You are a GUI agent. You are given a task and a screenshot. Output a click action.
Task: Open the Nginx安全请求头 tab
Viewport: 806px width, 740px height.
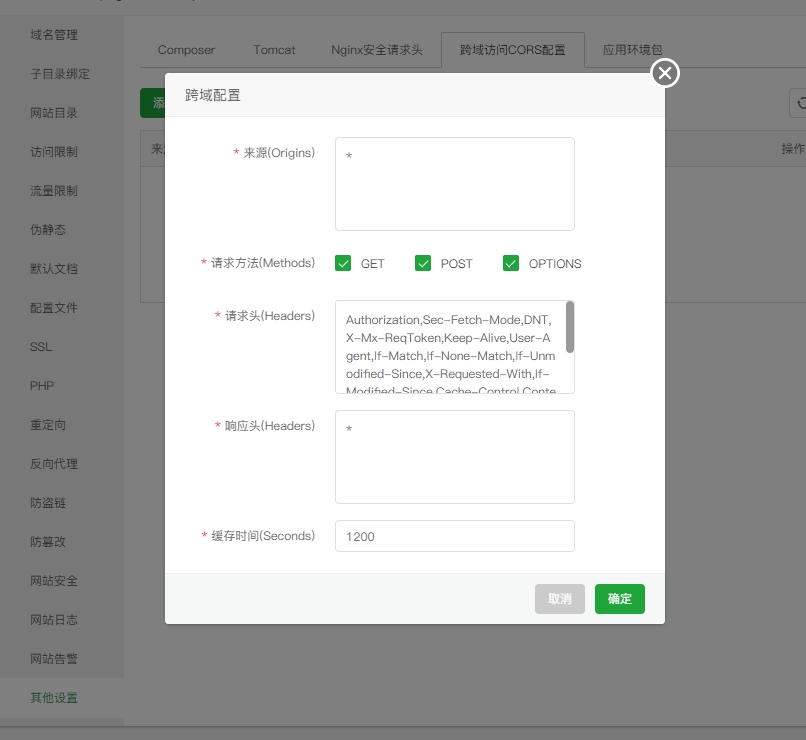click(x=376, y=50)
